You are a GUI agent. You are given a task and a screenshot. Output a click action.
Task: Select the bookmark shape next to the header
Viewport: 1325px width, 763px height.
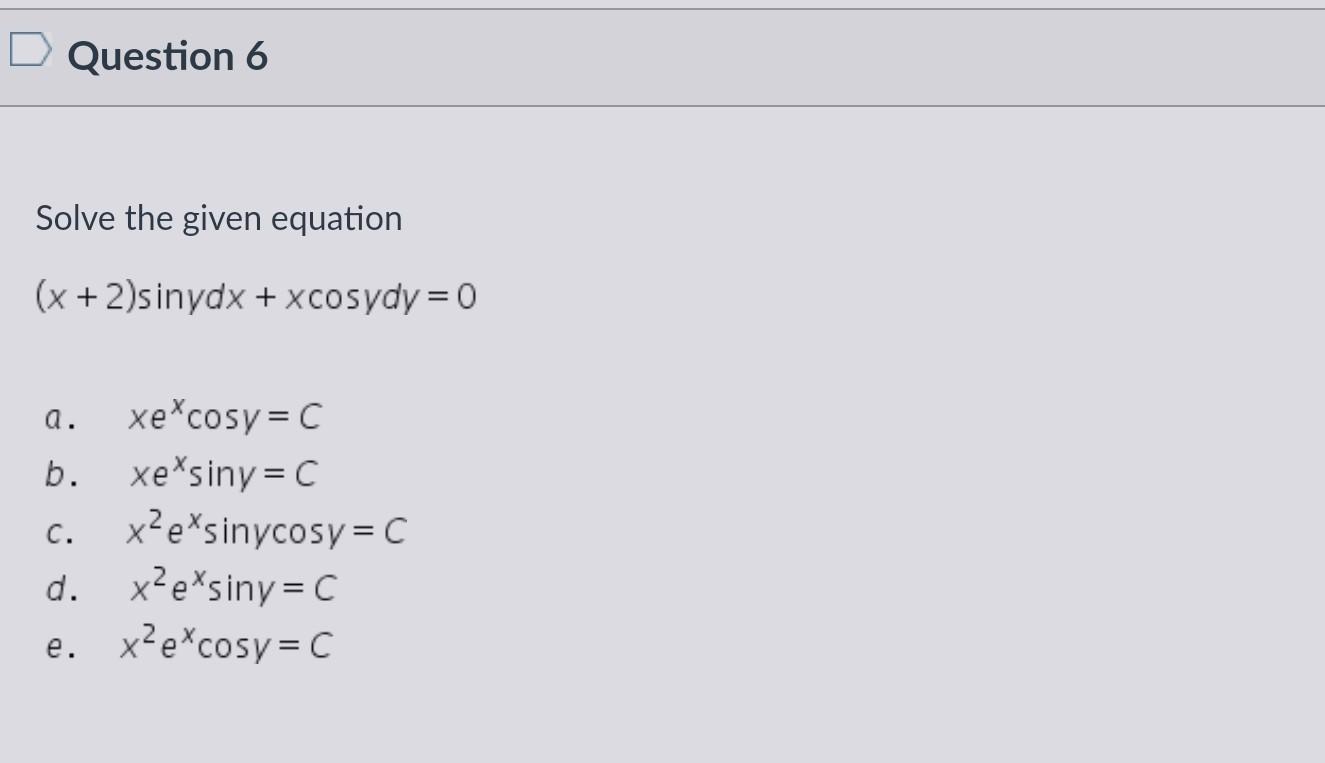(x=30, y=50)
